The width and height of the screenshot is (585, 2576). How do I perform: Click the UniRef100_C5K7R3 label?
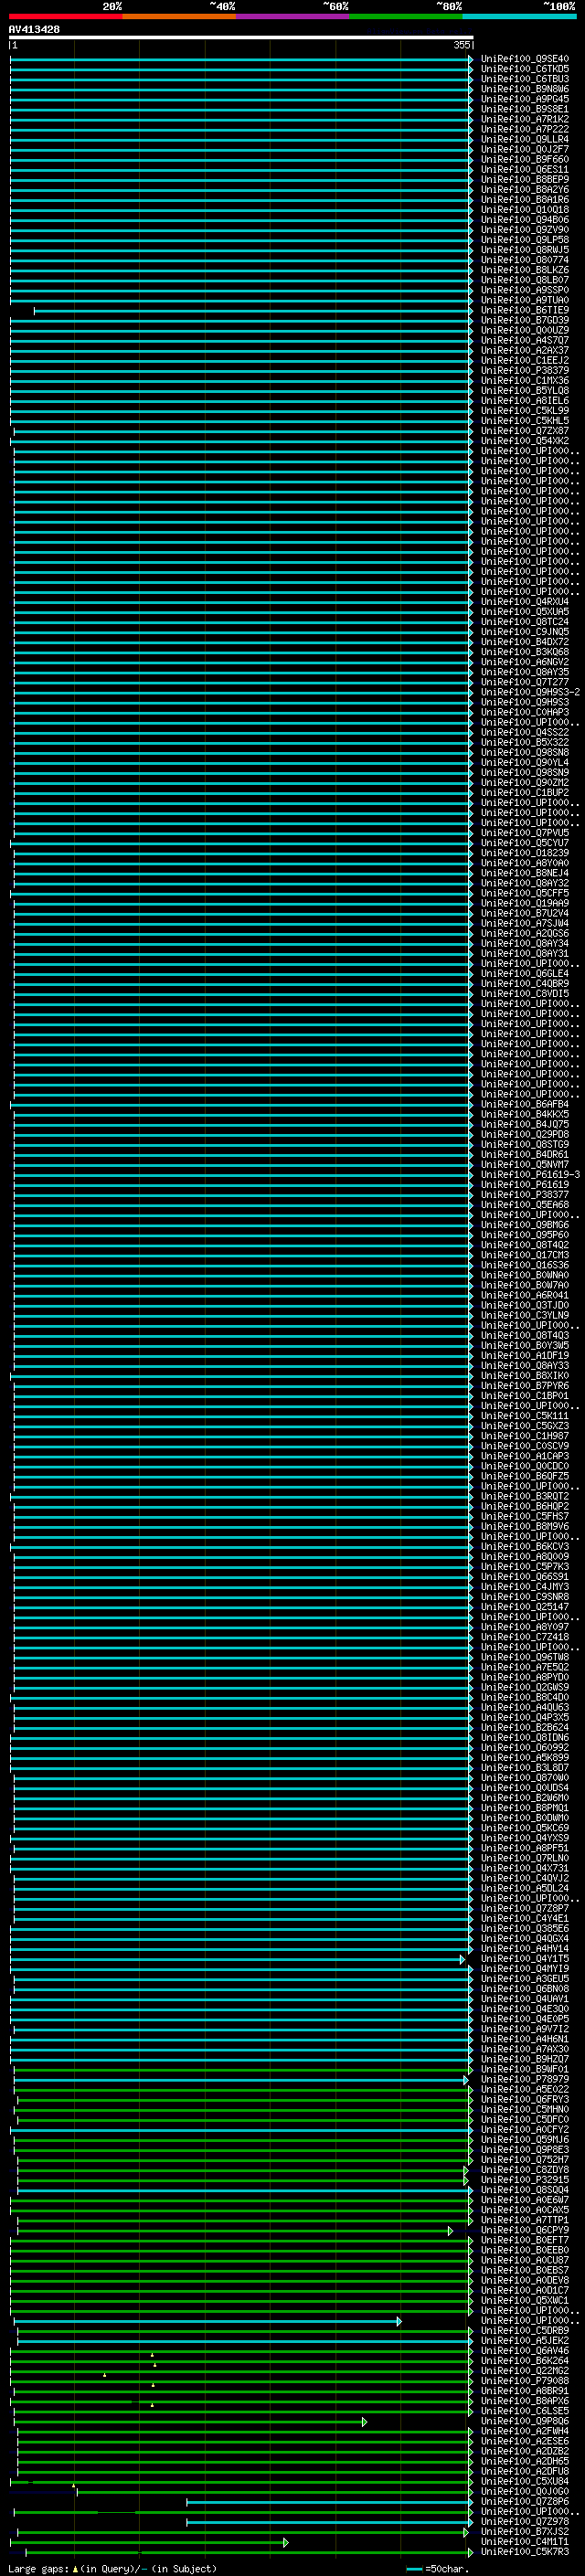tap(525, 2551)
